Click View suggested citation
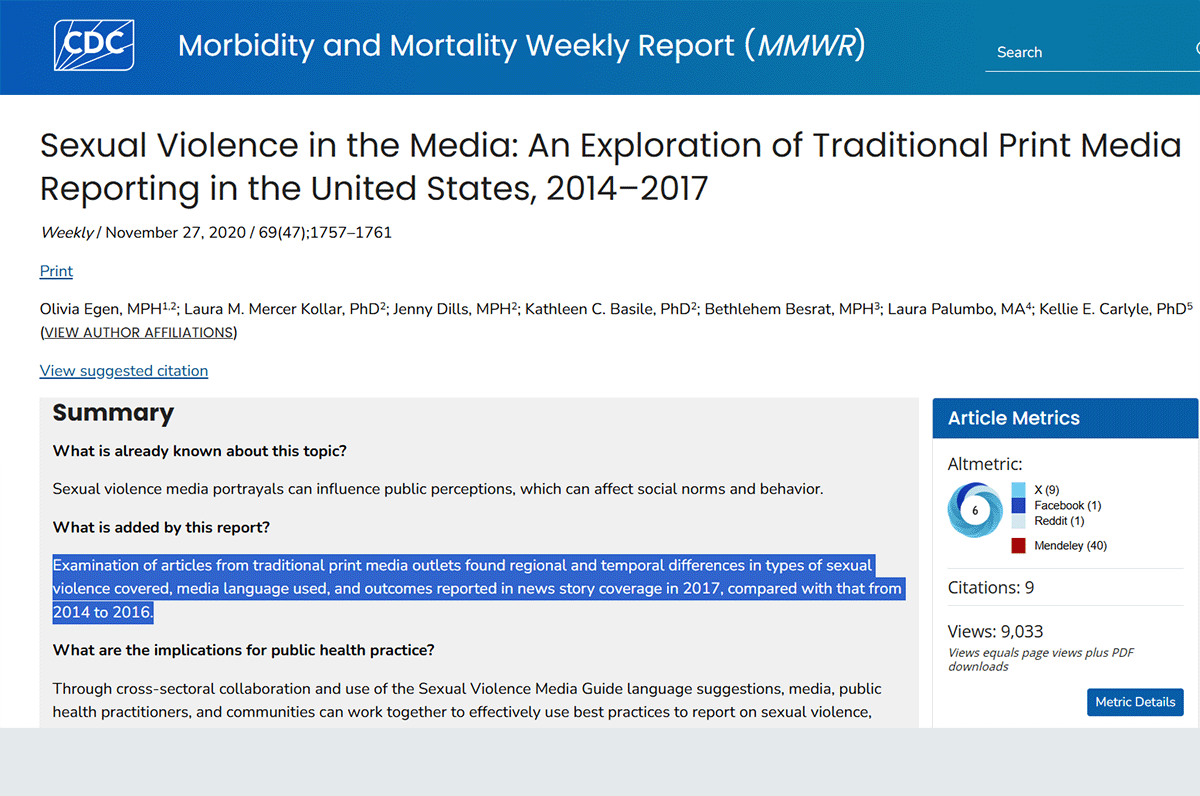The height and width of the screenshot is (796, 1200). click(123, 370)
